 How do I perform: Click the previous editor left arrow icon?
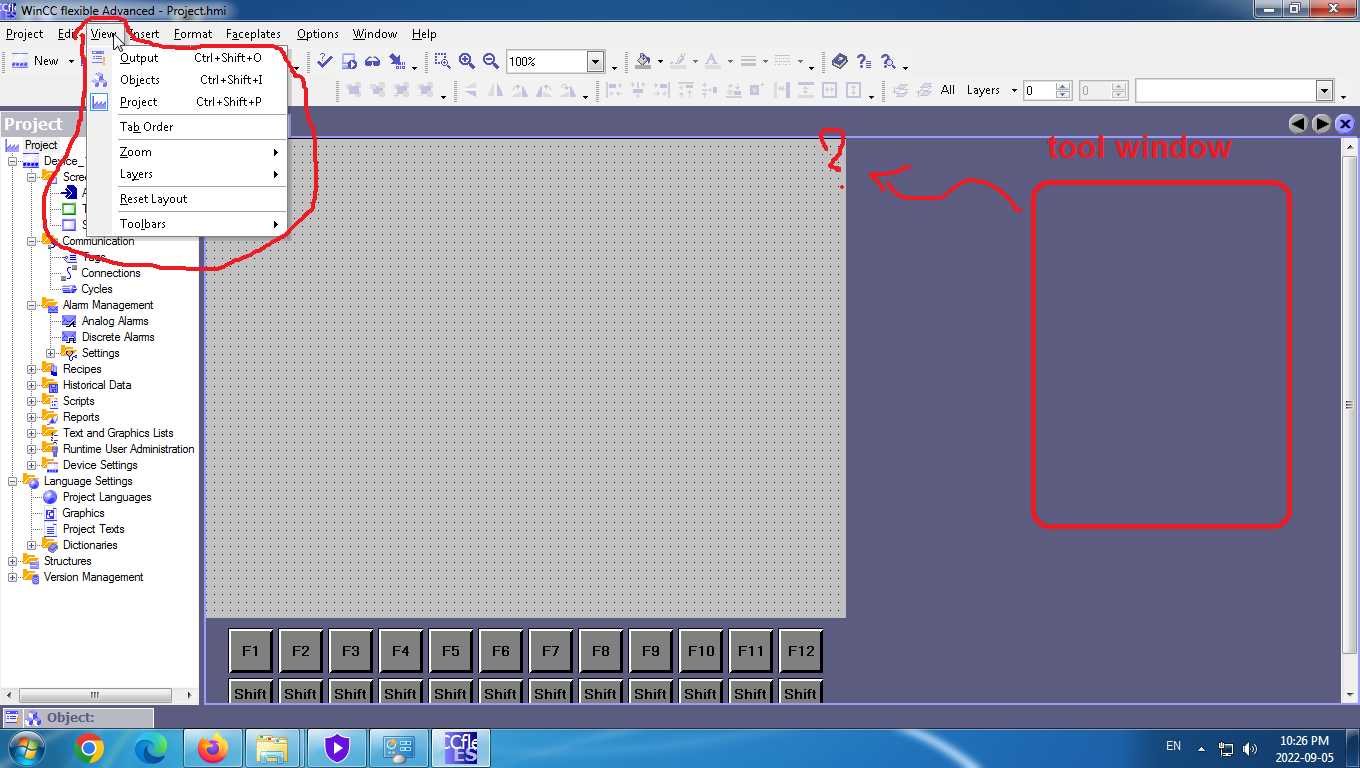(x=1298, y=124)
